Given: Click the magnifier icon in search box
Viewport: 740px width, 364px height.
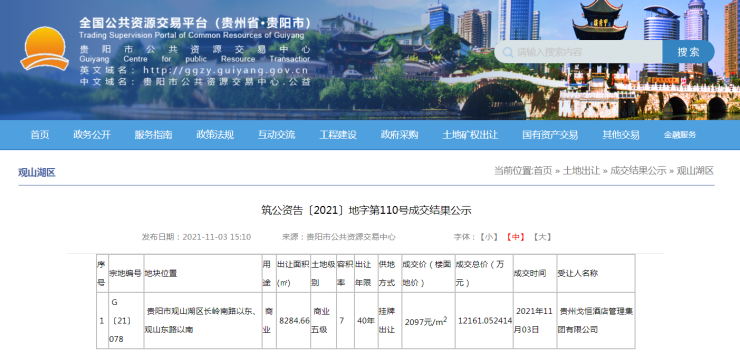Looking at the screenshot, I should [508, 52].
